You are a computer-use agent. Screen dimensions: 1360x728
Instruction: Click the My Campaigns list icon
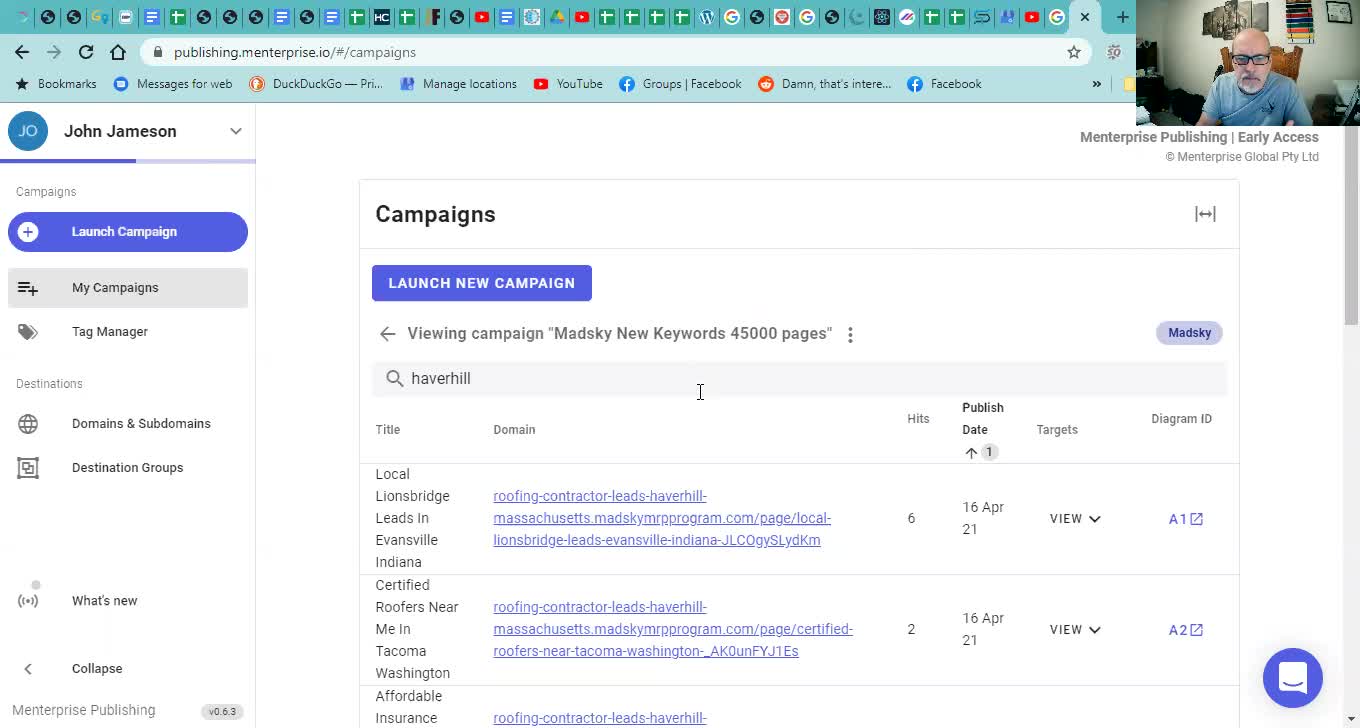28,288
